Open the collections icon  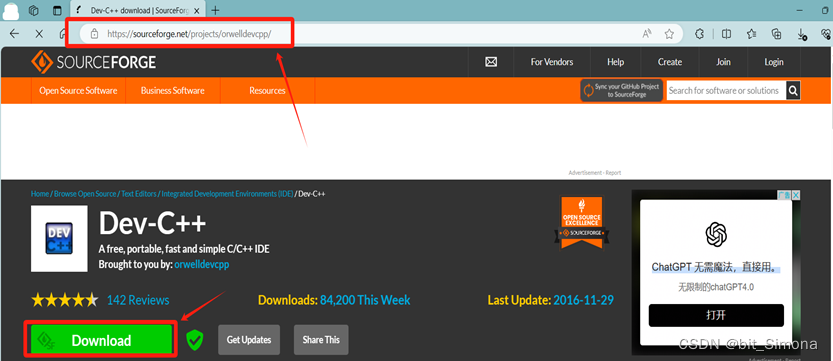777,34
